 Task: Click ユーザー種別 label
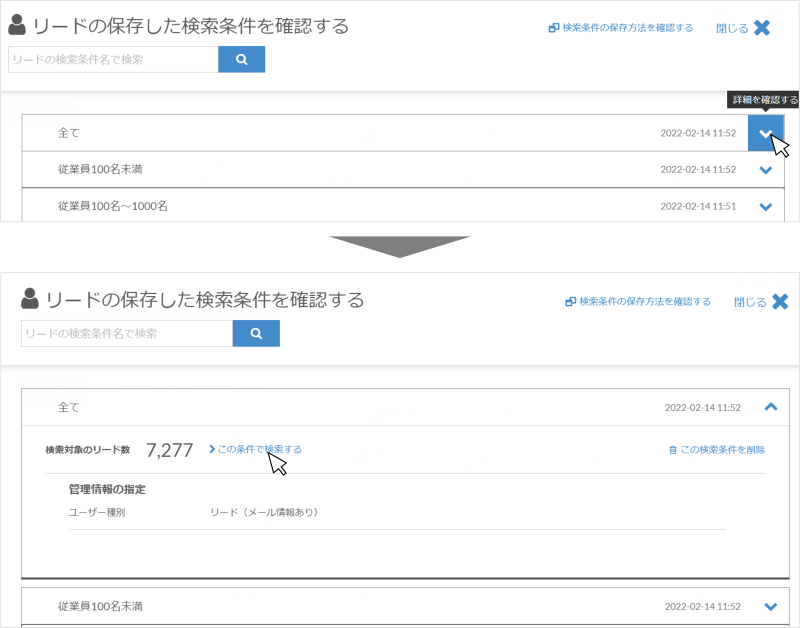97,512
